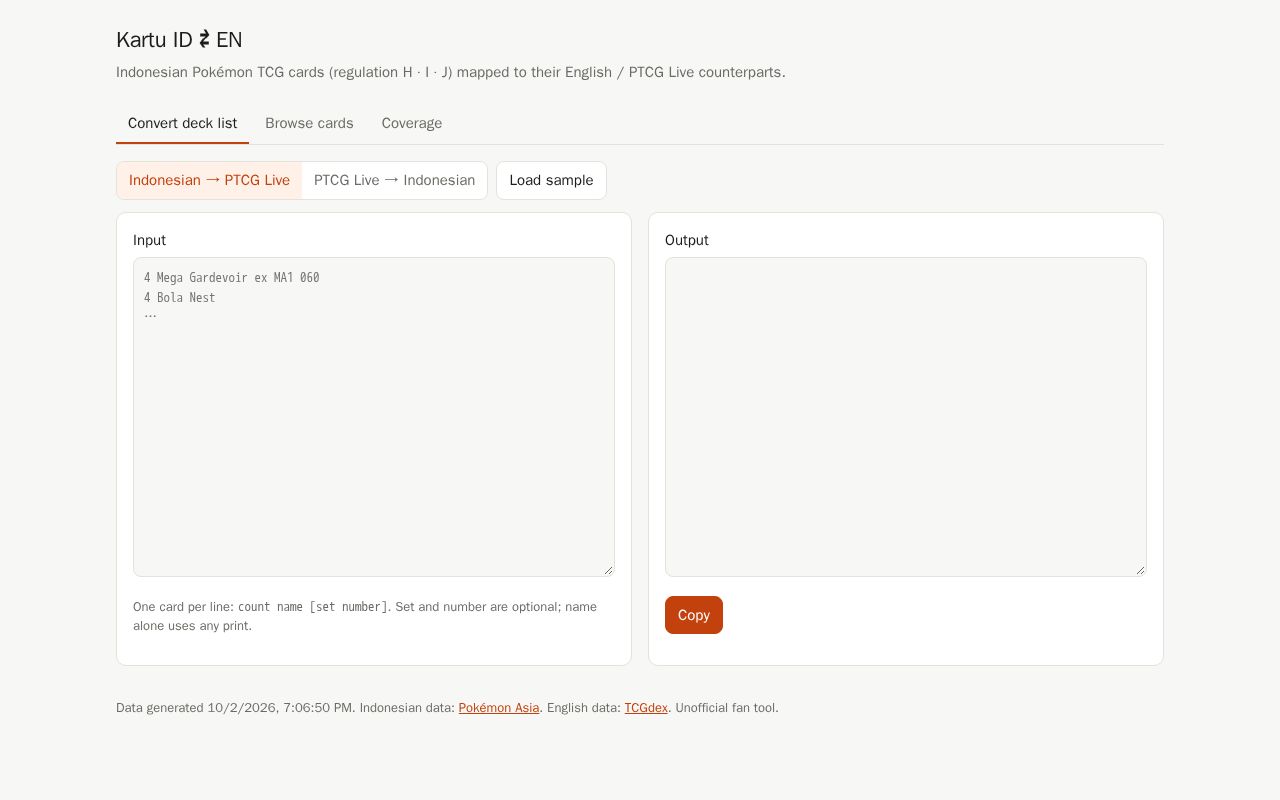The width and height of the screenshot is (1280, 800).
Task: Click the Kartu ID EN page title
Action: [179, 40]
